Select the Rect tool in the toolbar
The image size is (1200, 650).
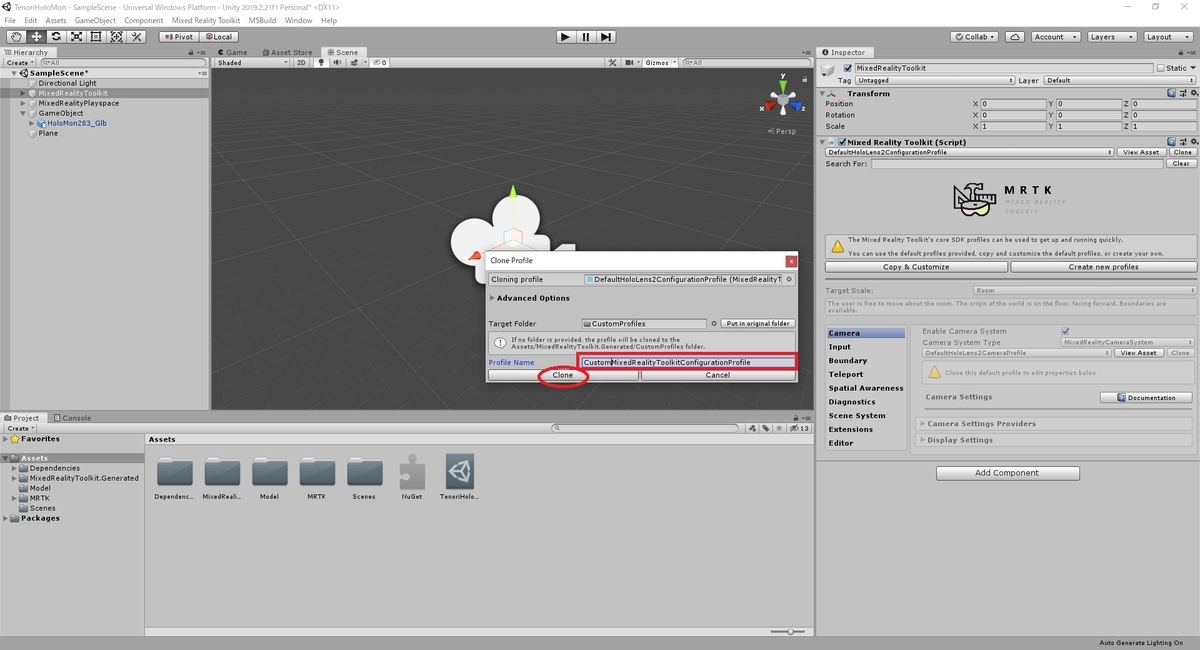click(96, 37)
